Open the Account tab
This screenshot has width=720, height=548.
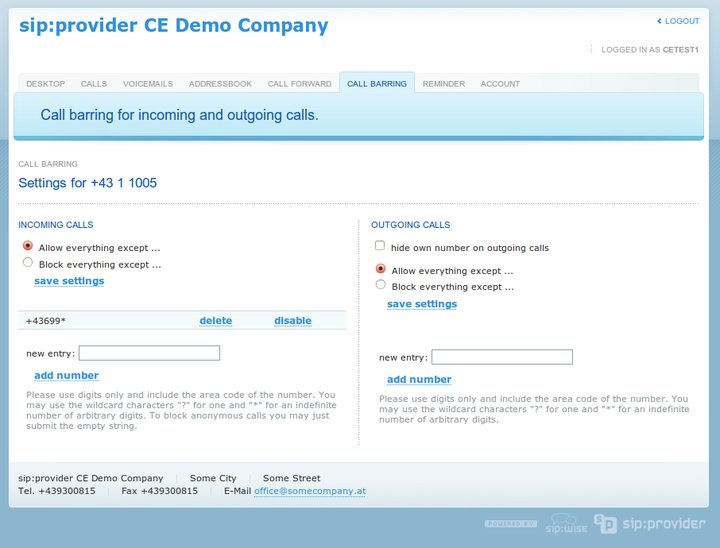(x=500, y=84)
